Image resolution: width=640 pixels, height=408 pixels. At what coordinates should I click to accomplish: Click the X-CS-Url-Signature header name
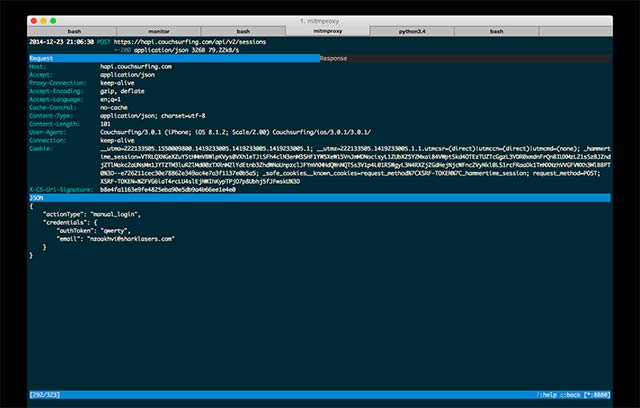[61, 189]
